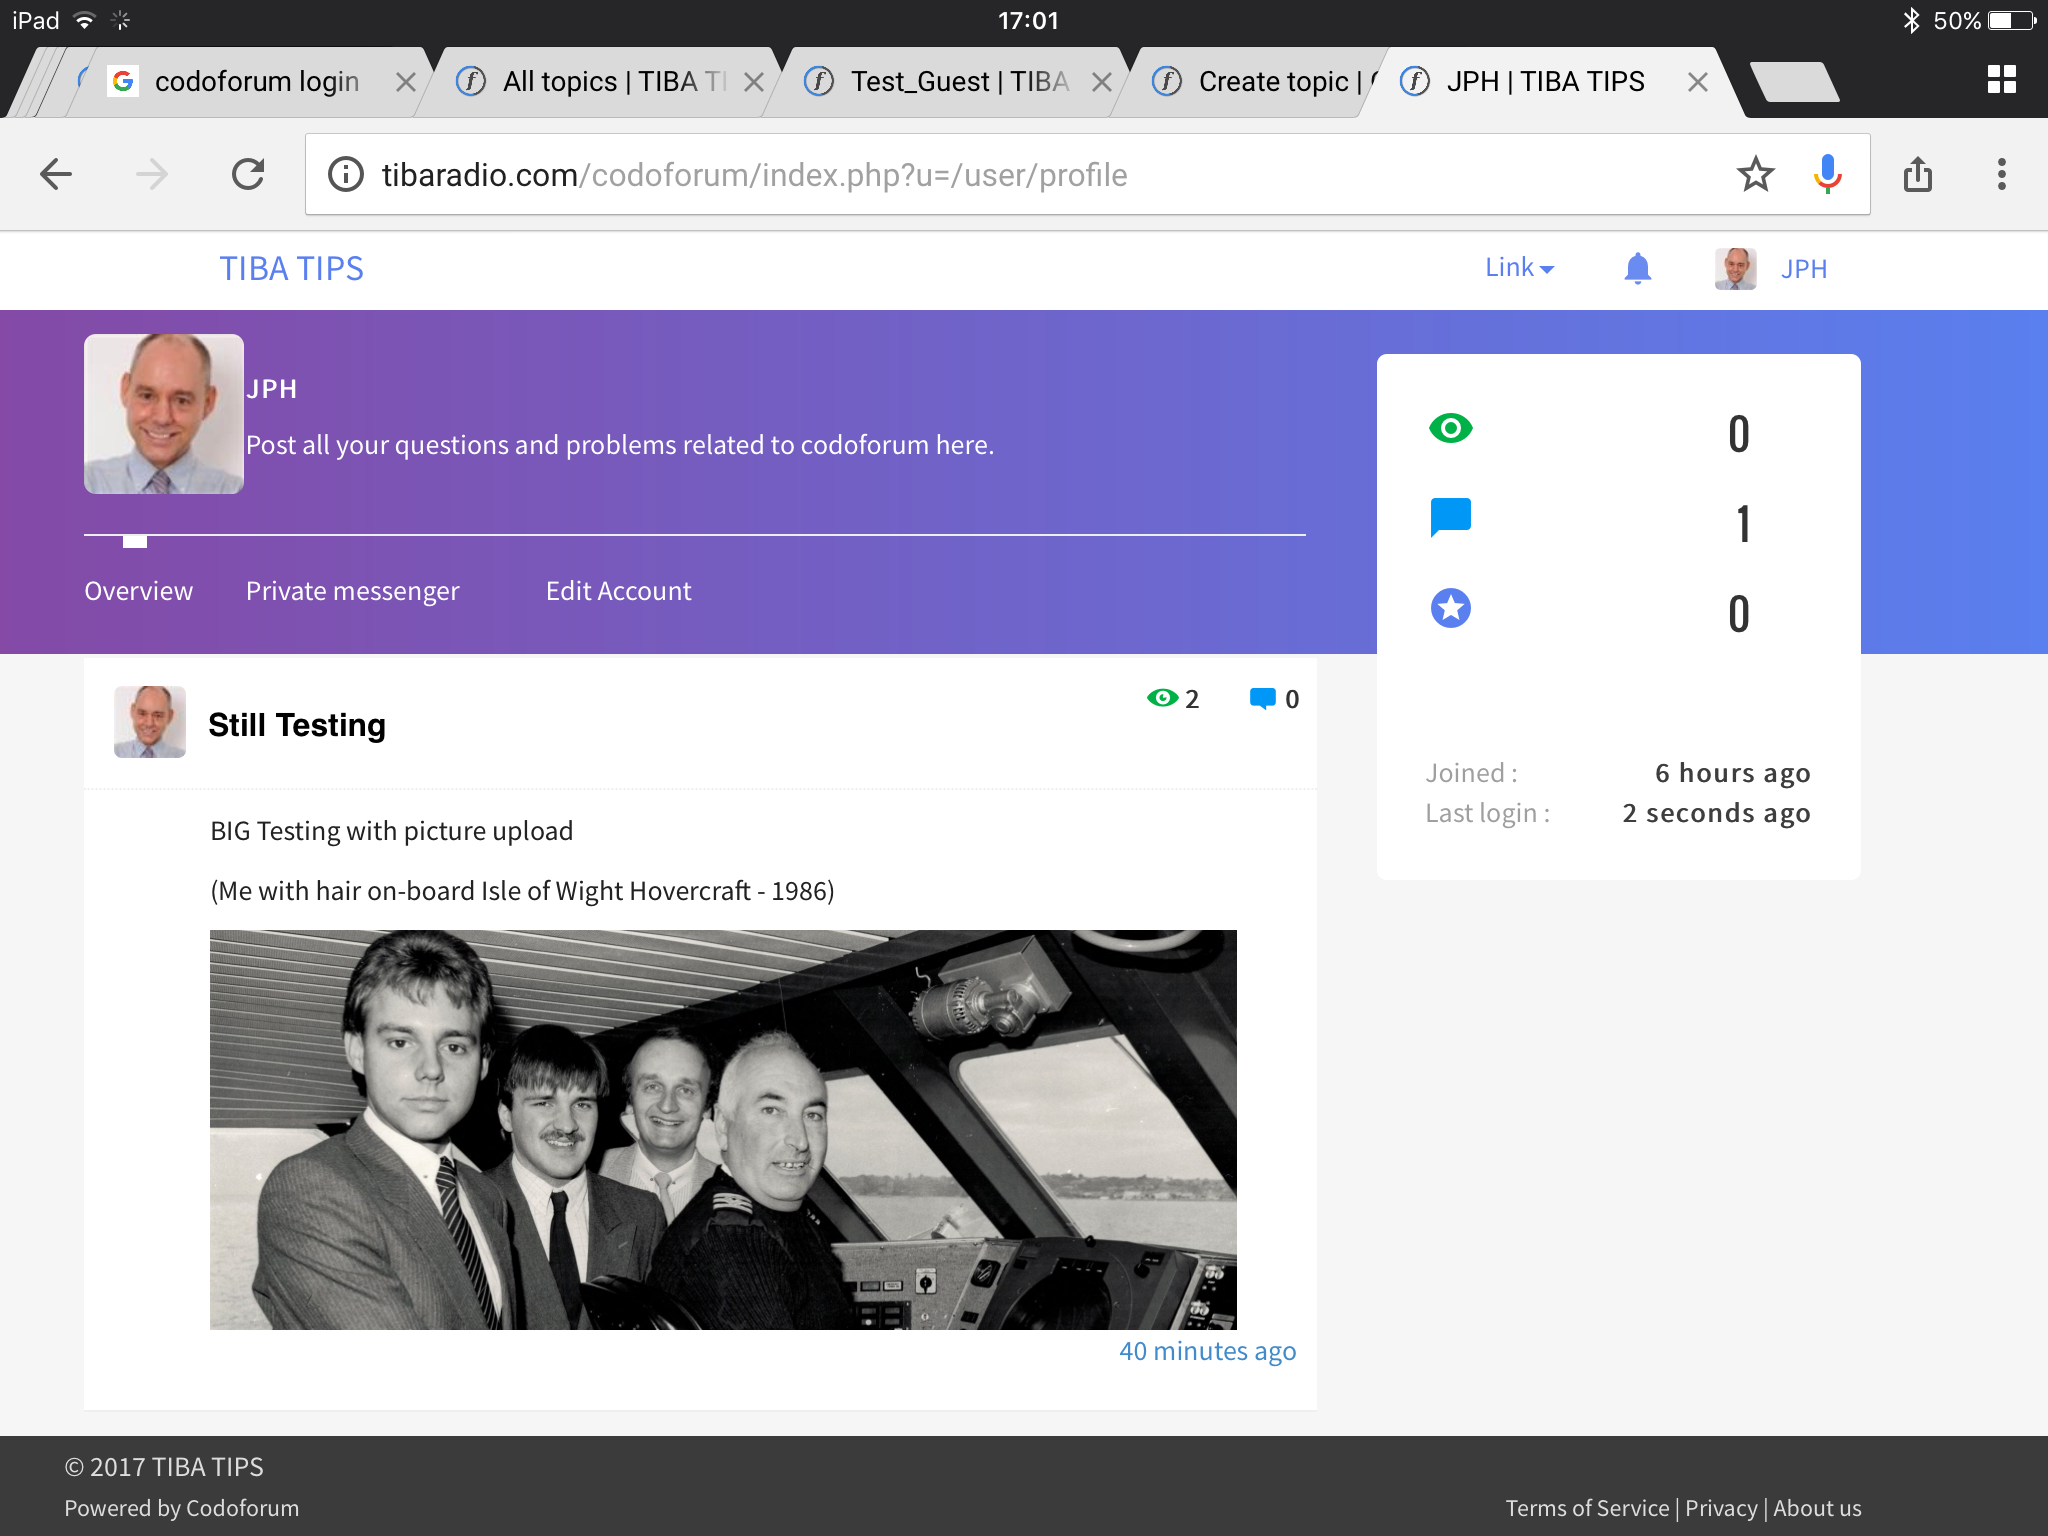The height and width of the screenshot is (1536, 2048).
Task: Click the small JPH avatar in header
Action: pos(1736,269)
